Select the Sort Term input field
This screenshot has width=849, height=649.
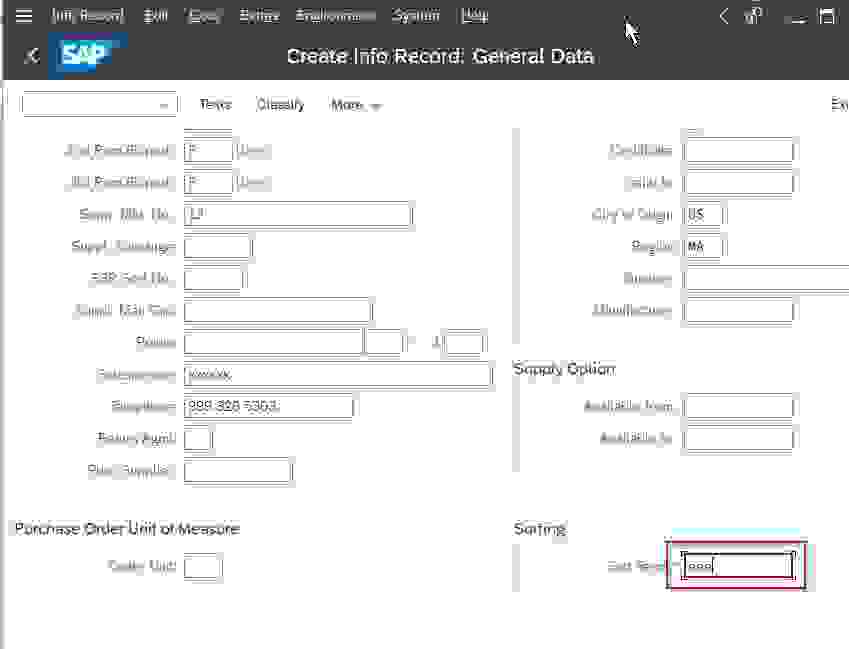(x=739, y=566)
